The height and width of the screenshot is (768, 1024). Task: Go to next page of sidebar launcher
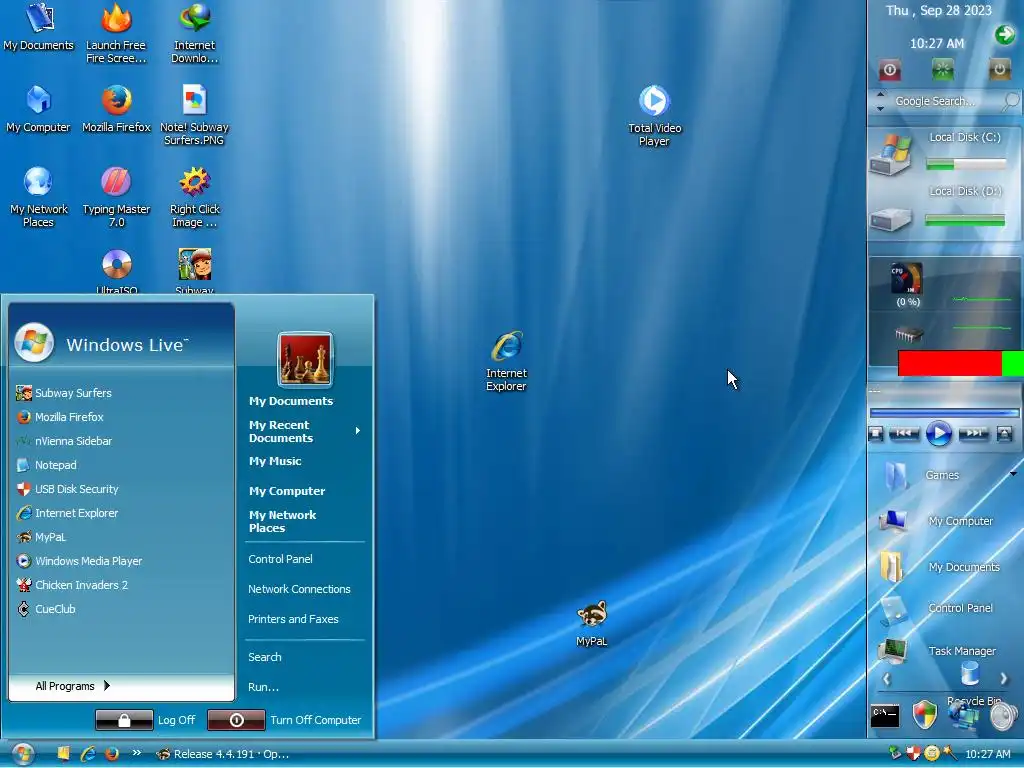tap(1004, 679)
